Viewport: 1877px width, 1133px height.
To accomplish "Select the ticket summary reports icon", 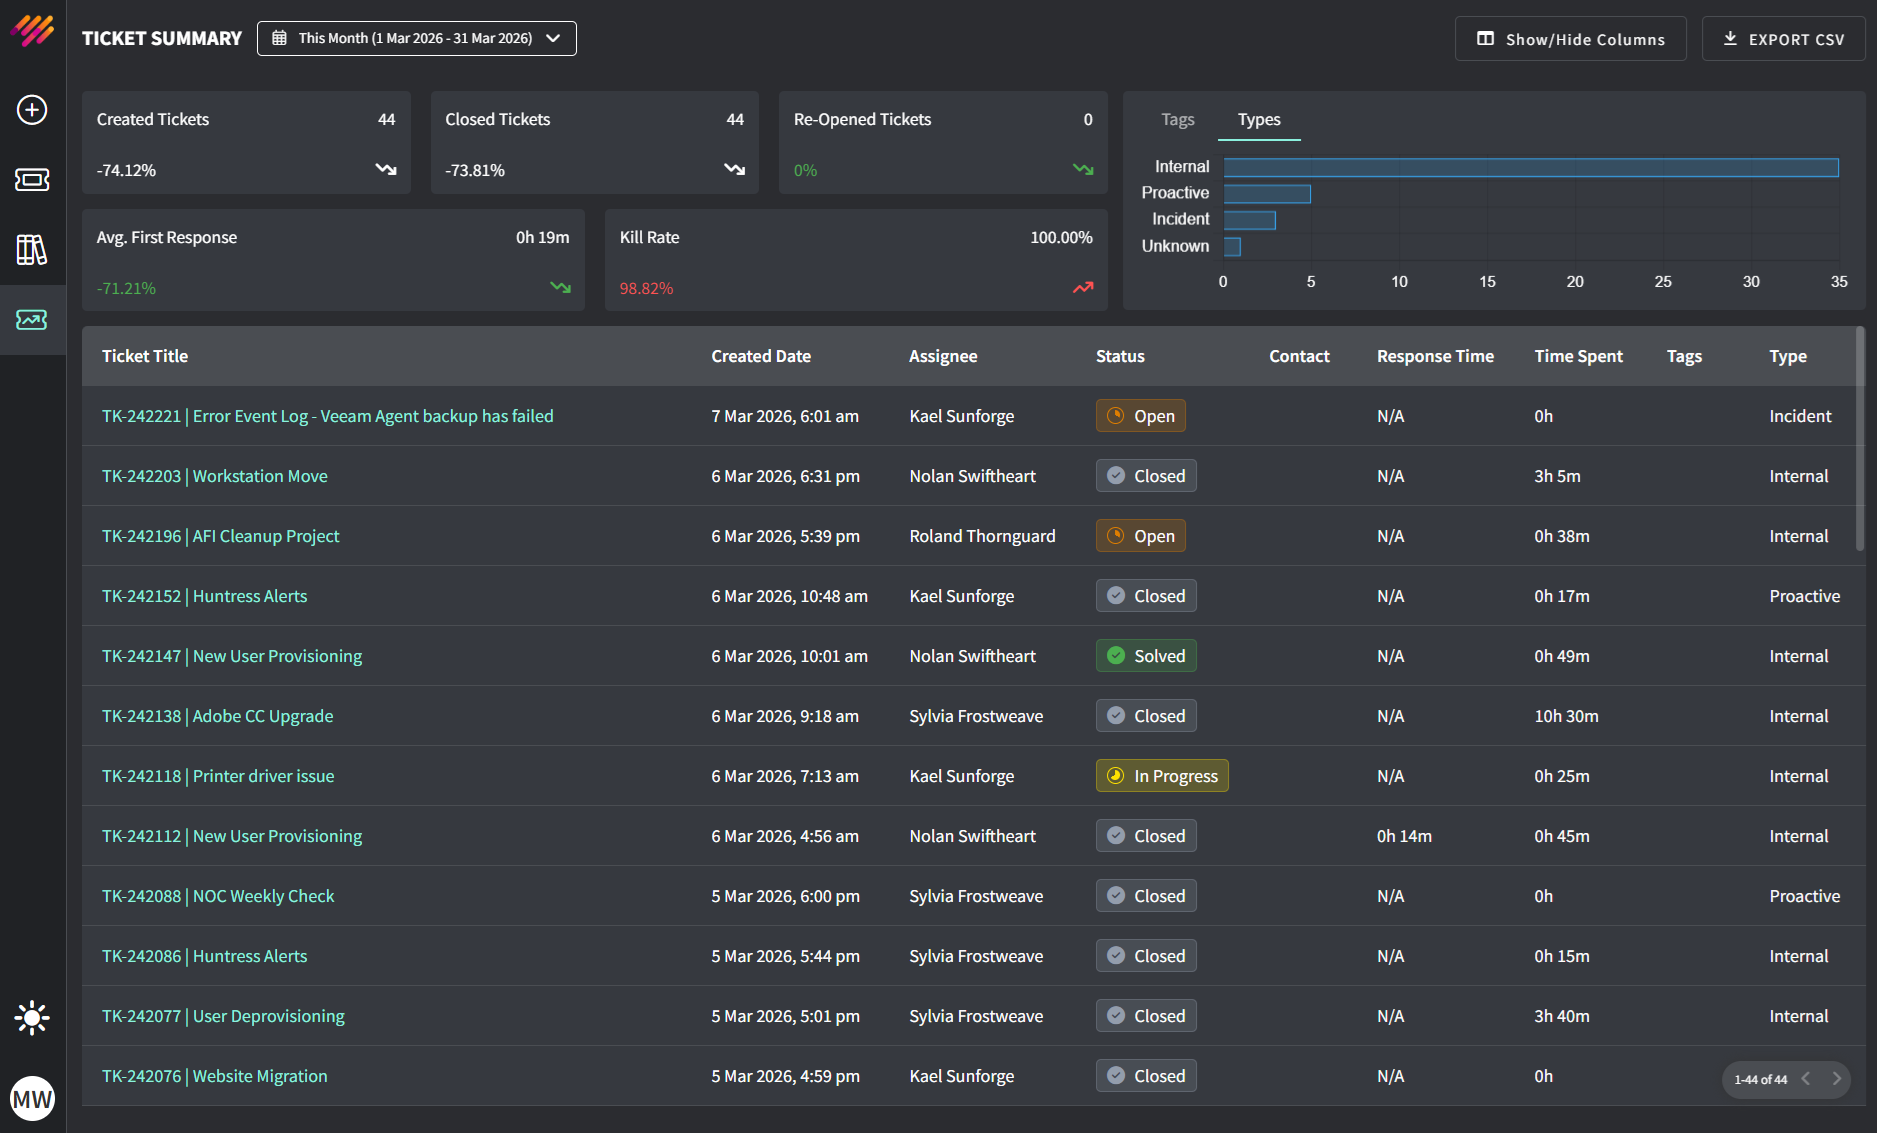I will [x=32, y=320].
